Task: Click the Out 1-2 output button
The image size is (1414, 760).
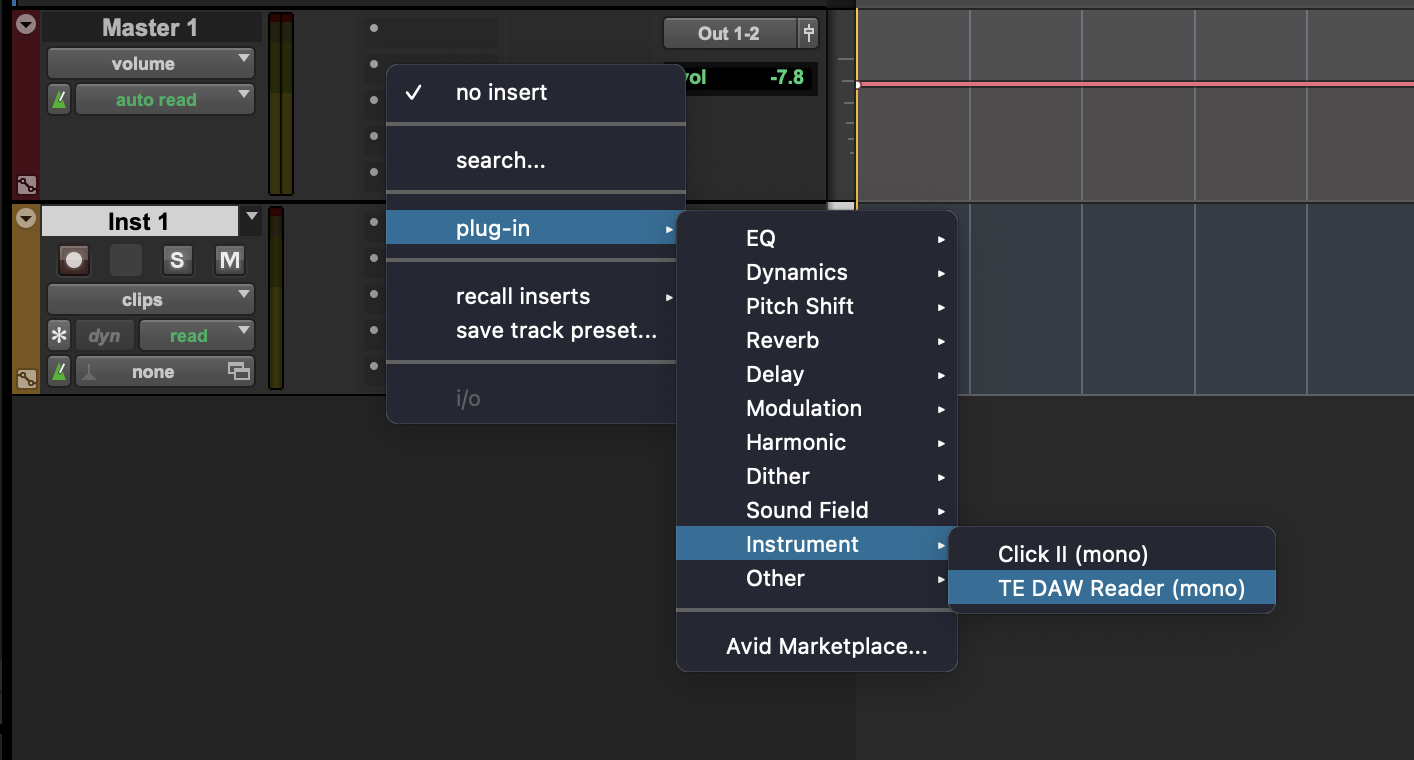Action: tap(729, 34)
